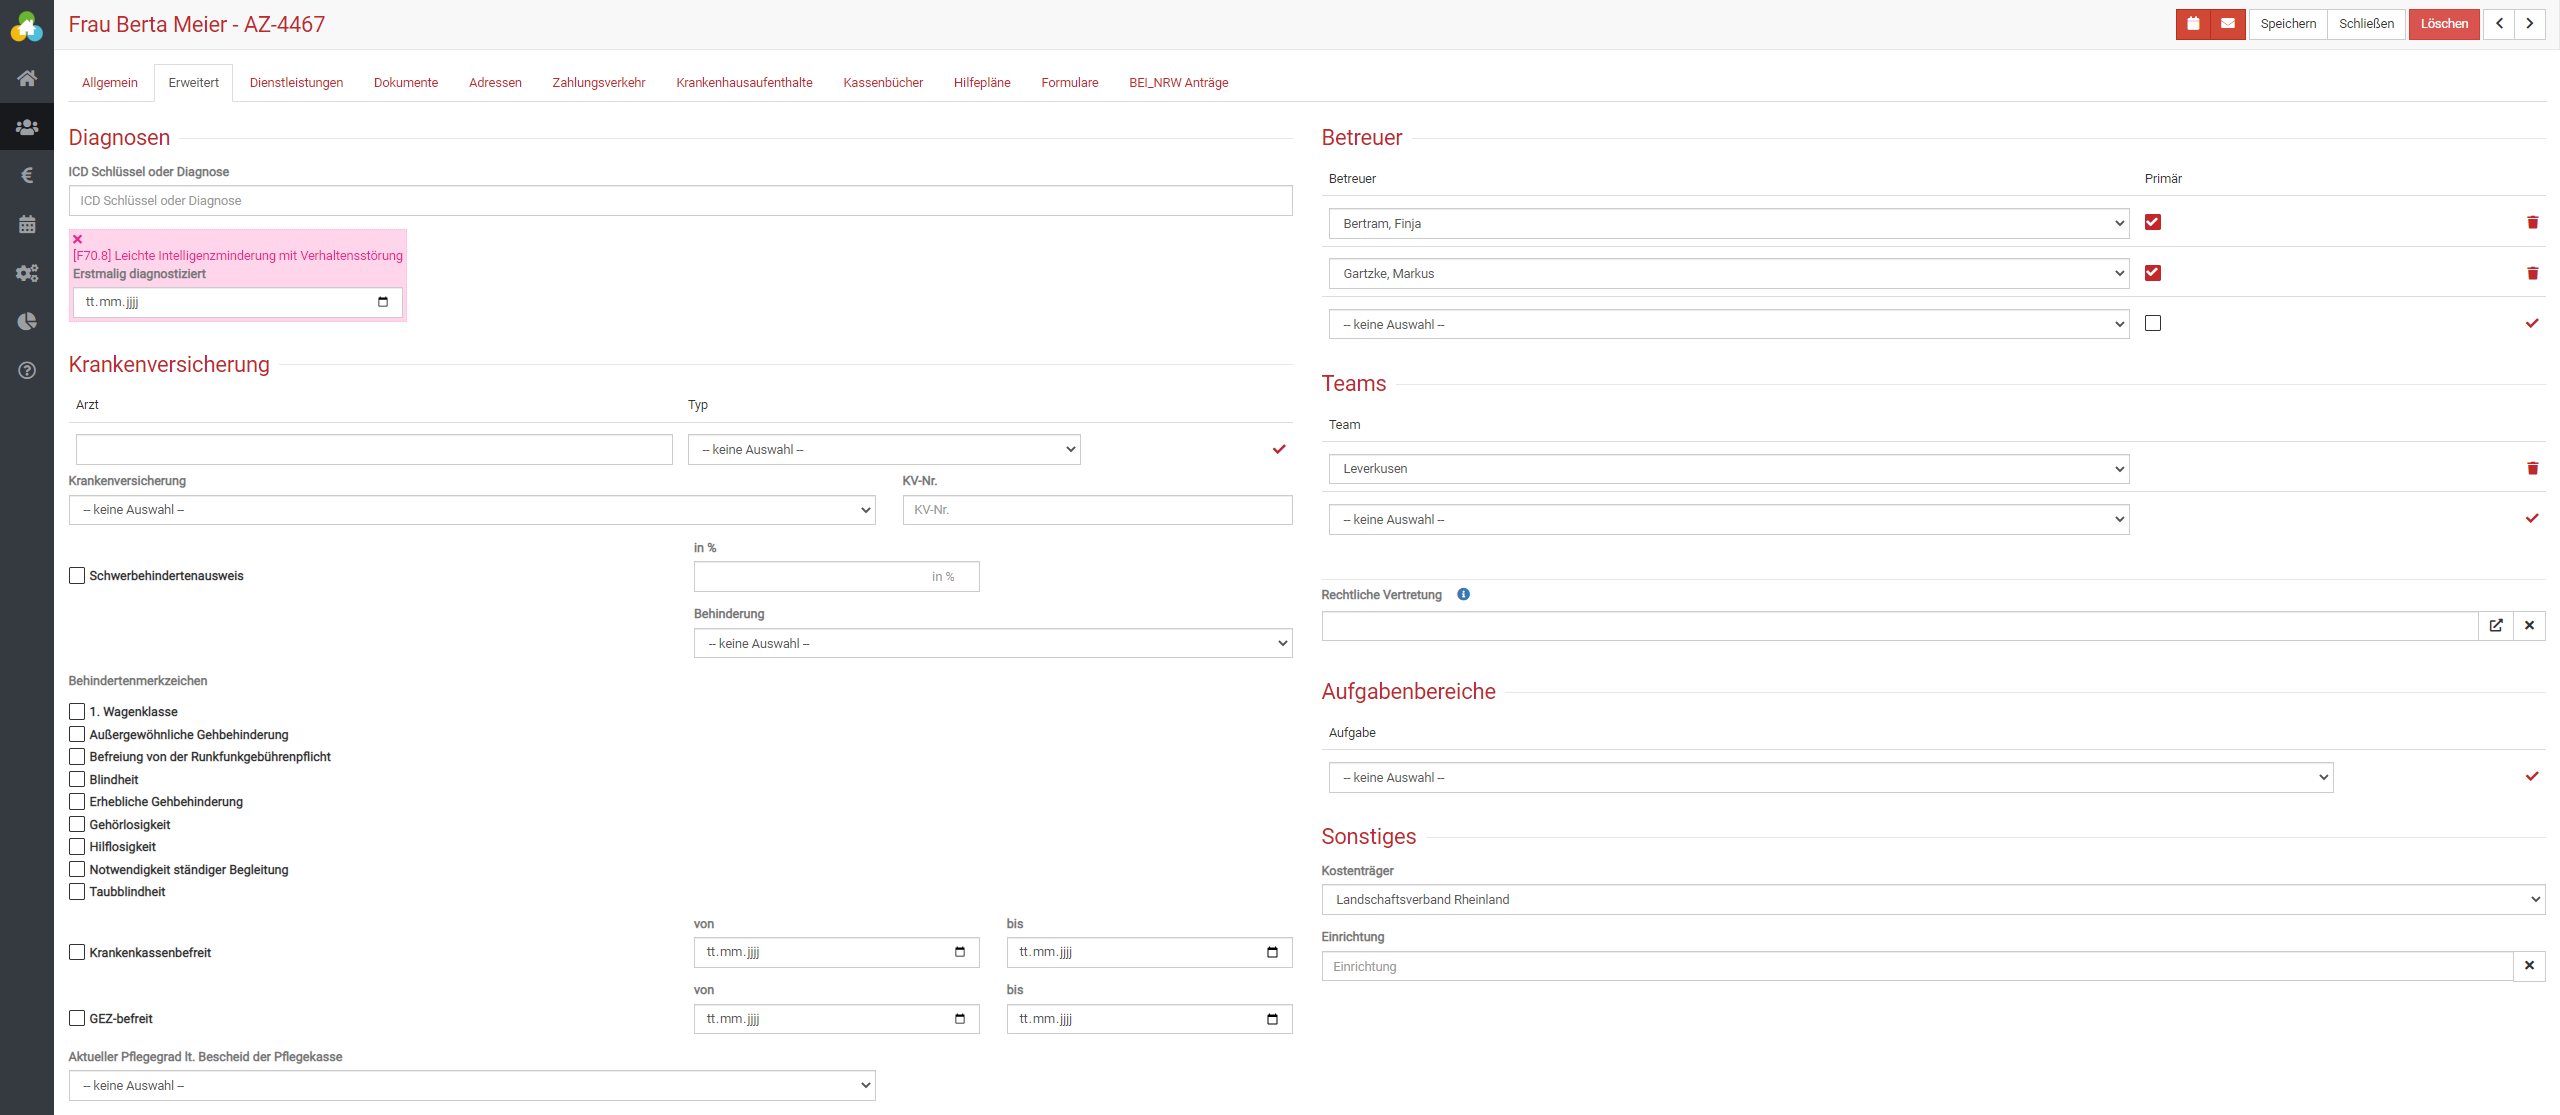Expand the Kostenträger dropdown

(x=1932, y=900)
